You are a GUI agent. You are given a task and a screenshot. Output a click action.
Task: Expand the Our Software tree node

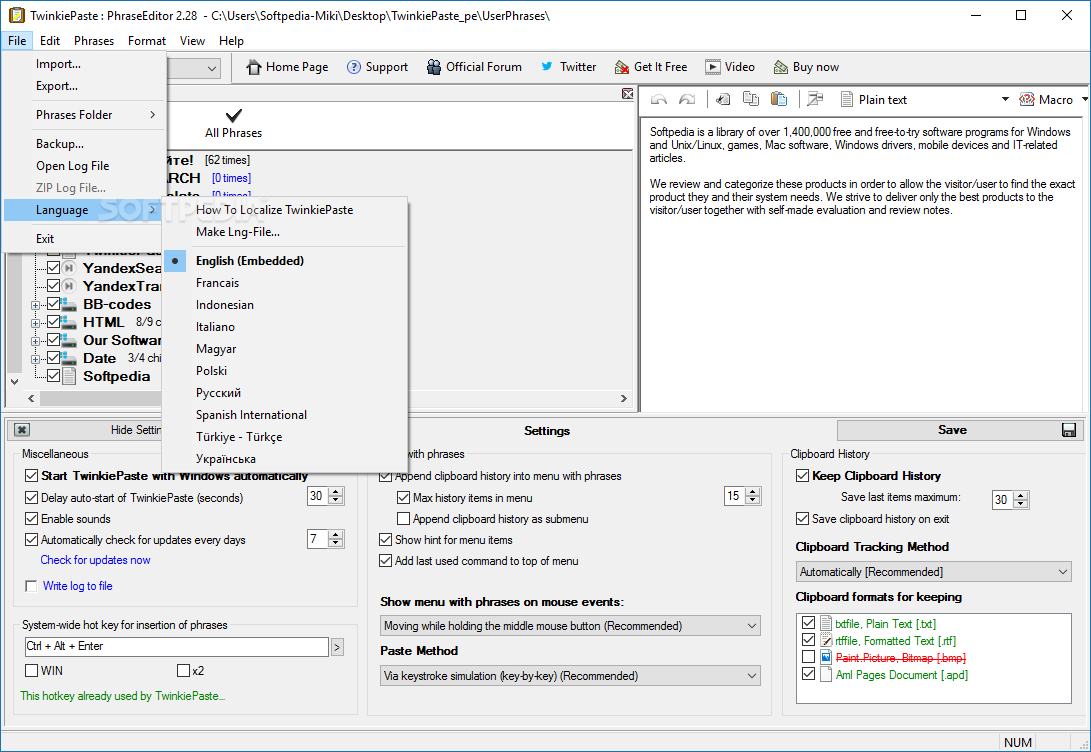pos(35,341)
